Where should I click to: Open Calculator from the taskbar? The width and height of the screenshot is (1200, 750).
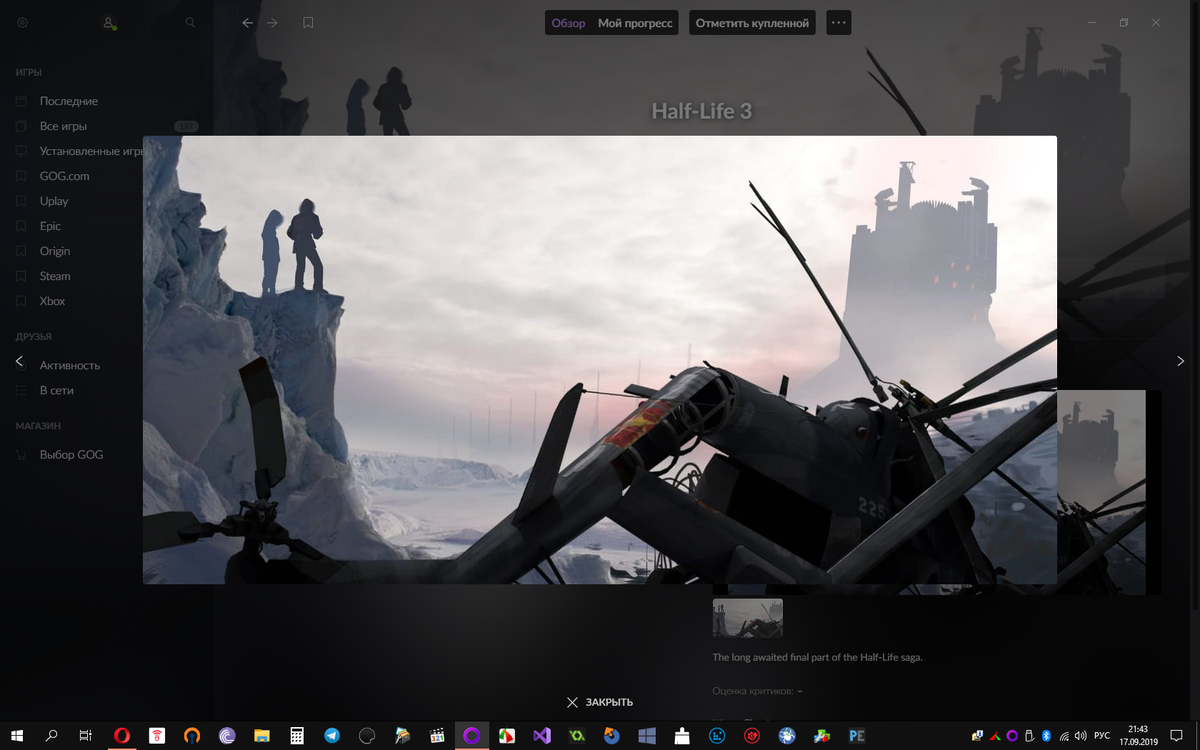tap(297, 736)
